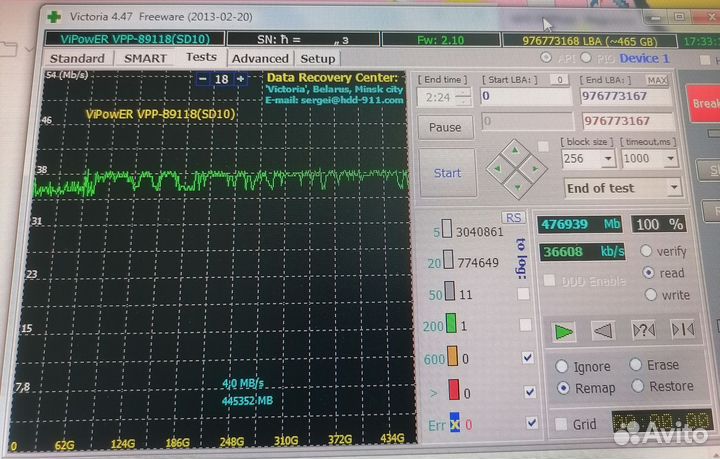Image resolution: width=720 pixels, height=459 pixels.
Task: Click the red slow block indicator
Action: coord(454,389)
